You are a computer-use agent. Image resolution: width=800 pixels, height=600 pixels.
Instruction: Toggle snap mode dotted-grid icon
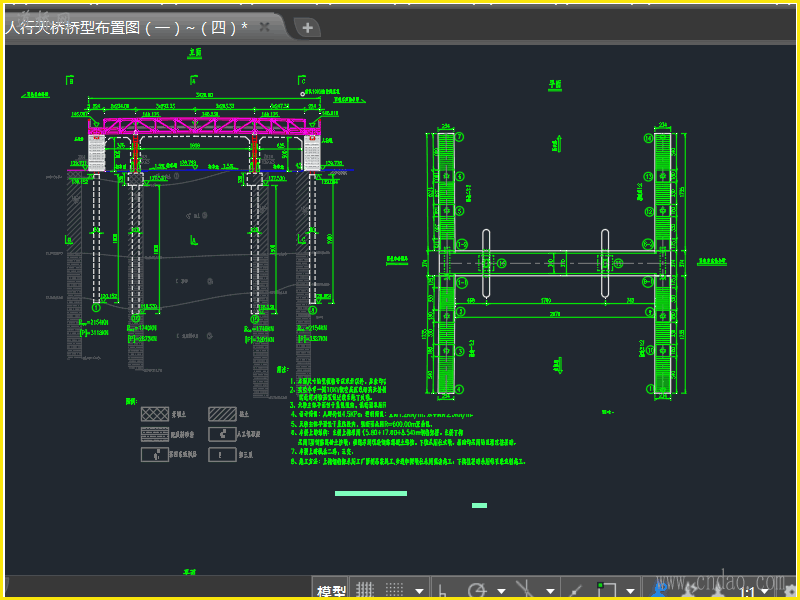click(395, 590)
